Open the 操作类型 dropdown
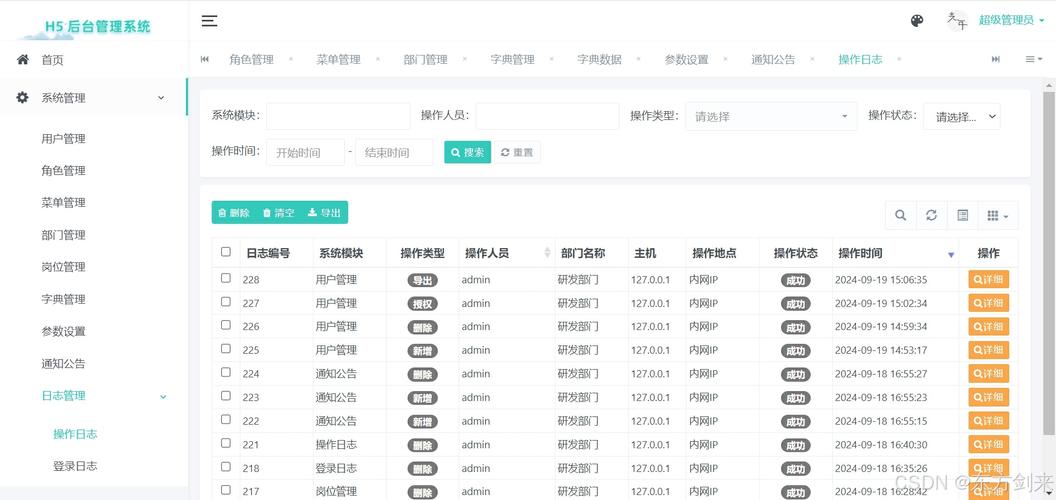The height and width of the screenshot is (500, 1056). (771, 117)
